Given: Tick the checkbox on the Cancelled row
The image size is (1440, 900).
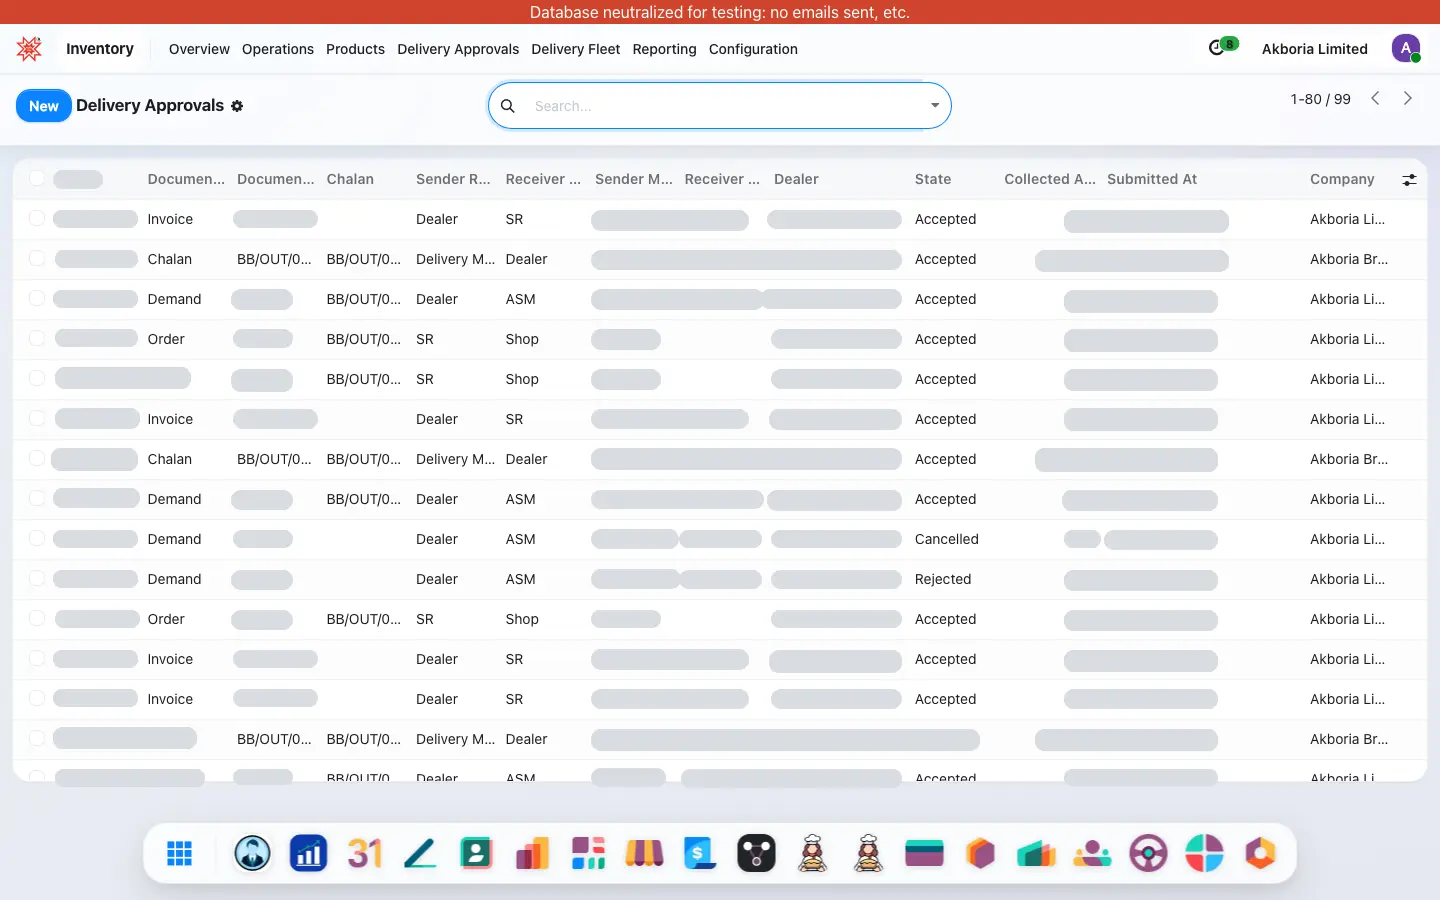Looking at the screenshot, I should [x=37, y=539].
